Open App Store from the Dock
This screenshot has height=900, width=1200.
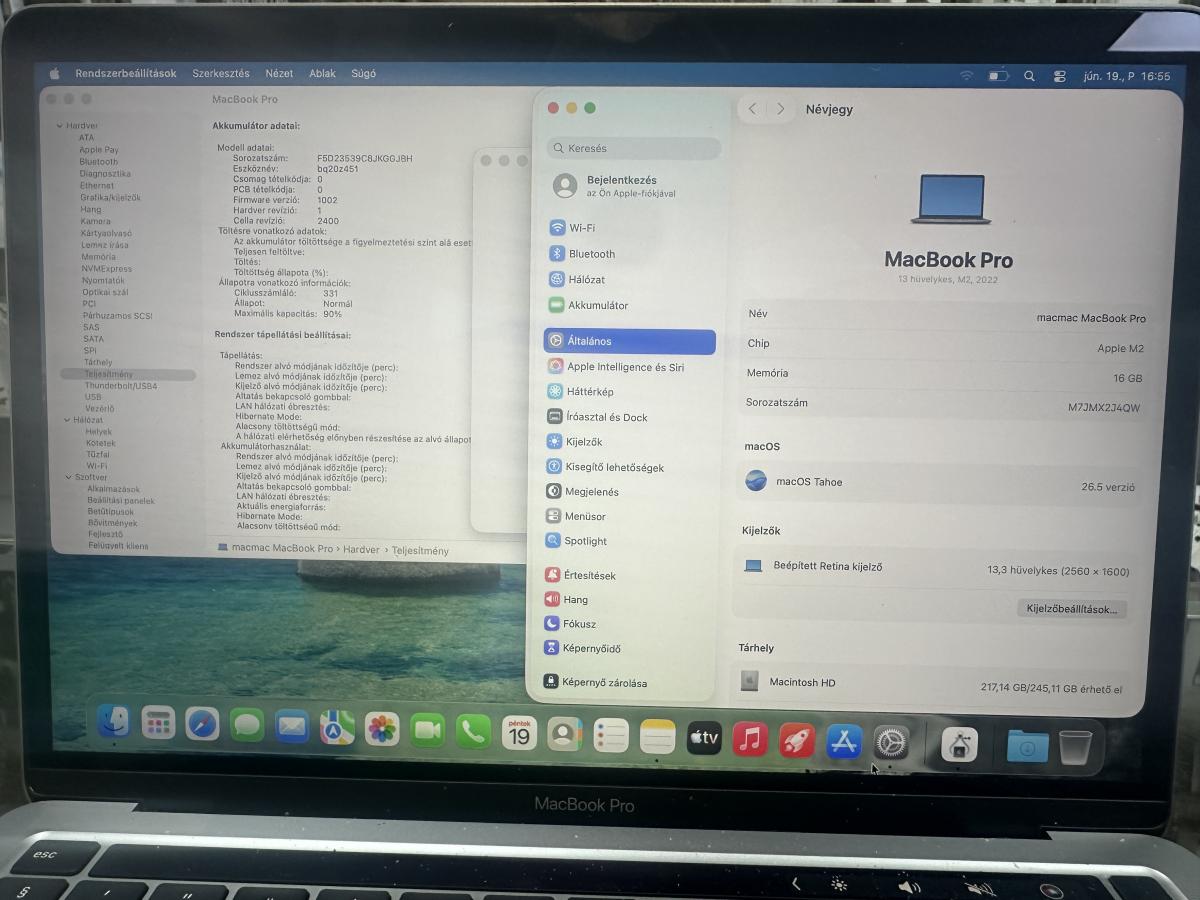click(844, 742)
